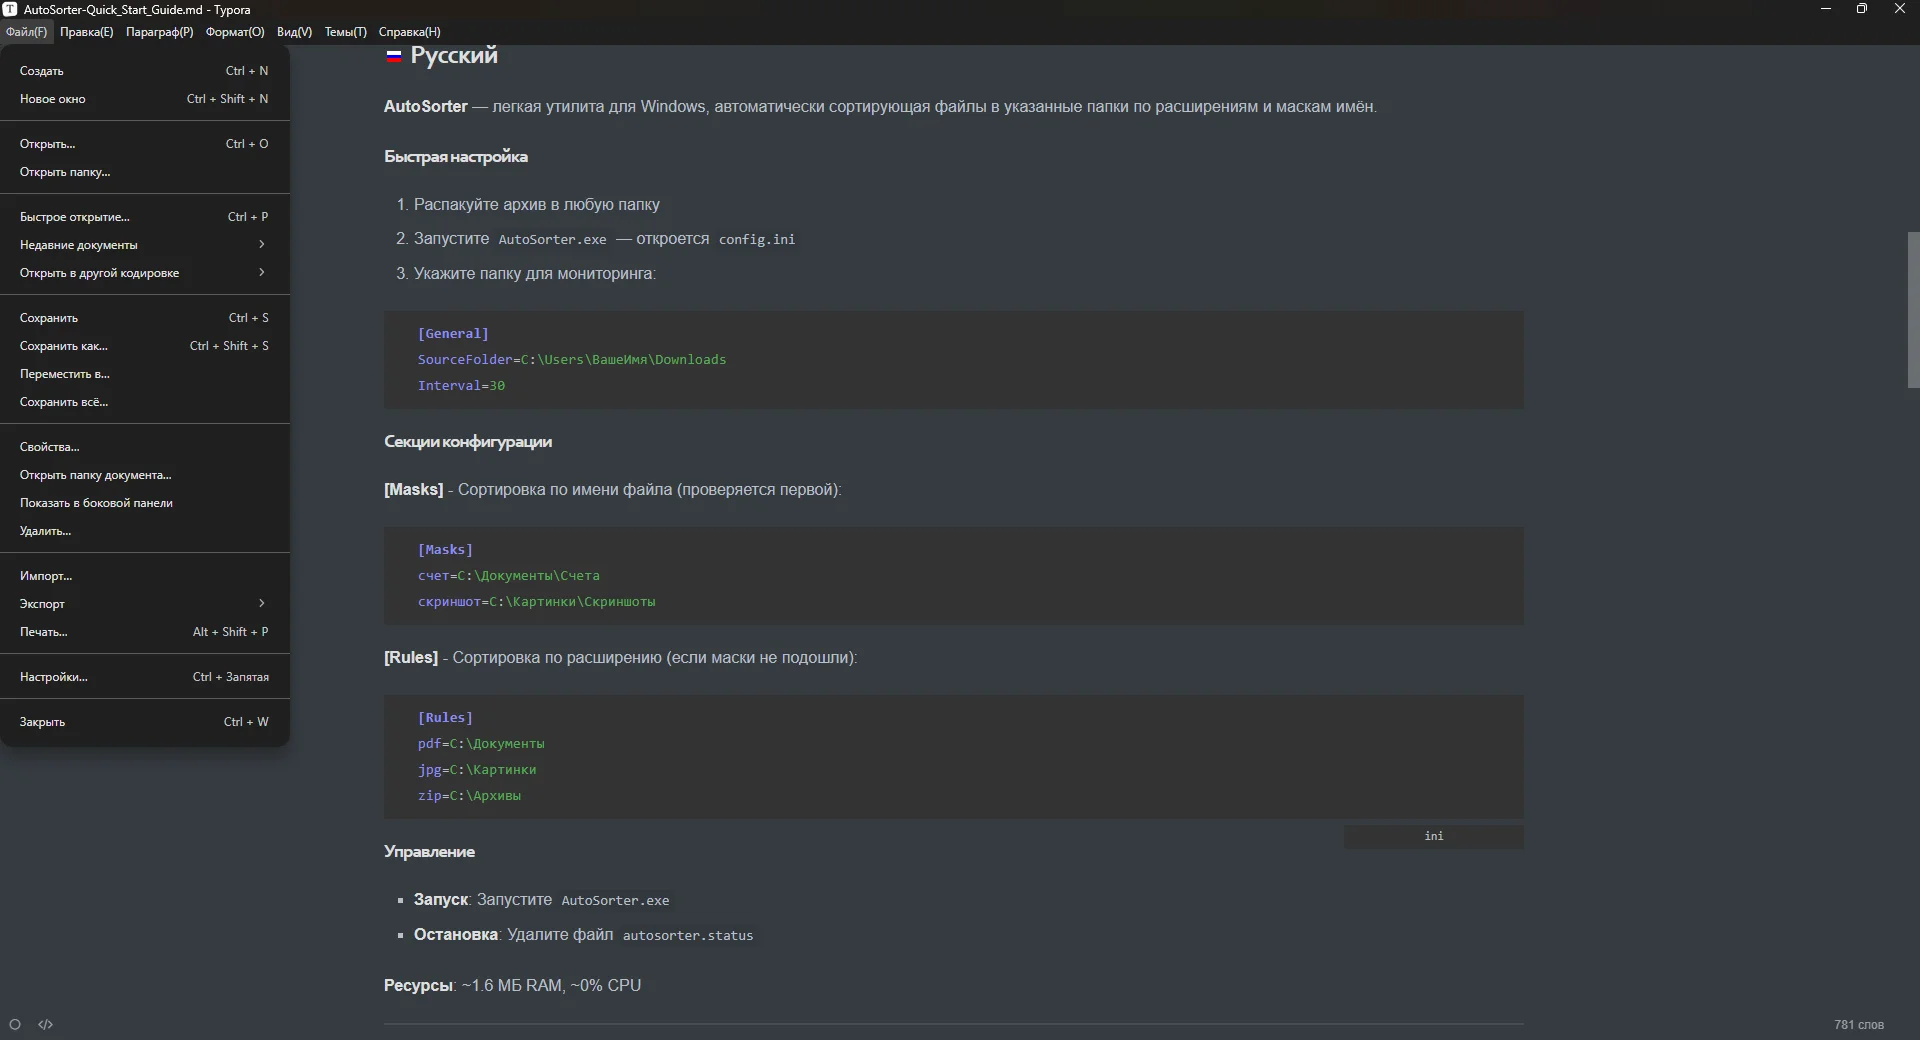Open the ini code language selector

click(1433, 836)
